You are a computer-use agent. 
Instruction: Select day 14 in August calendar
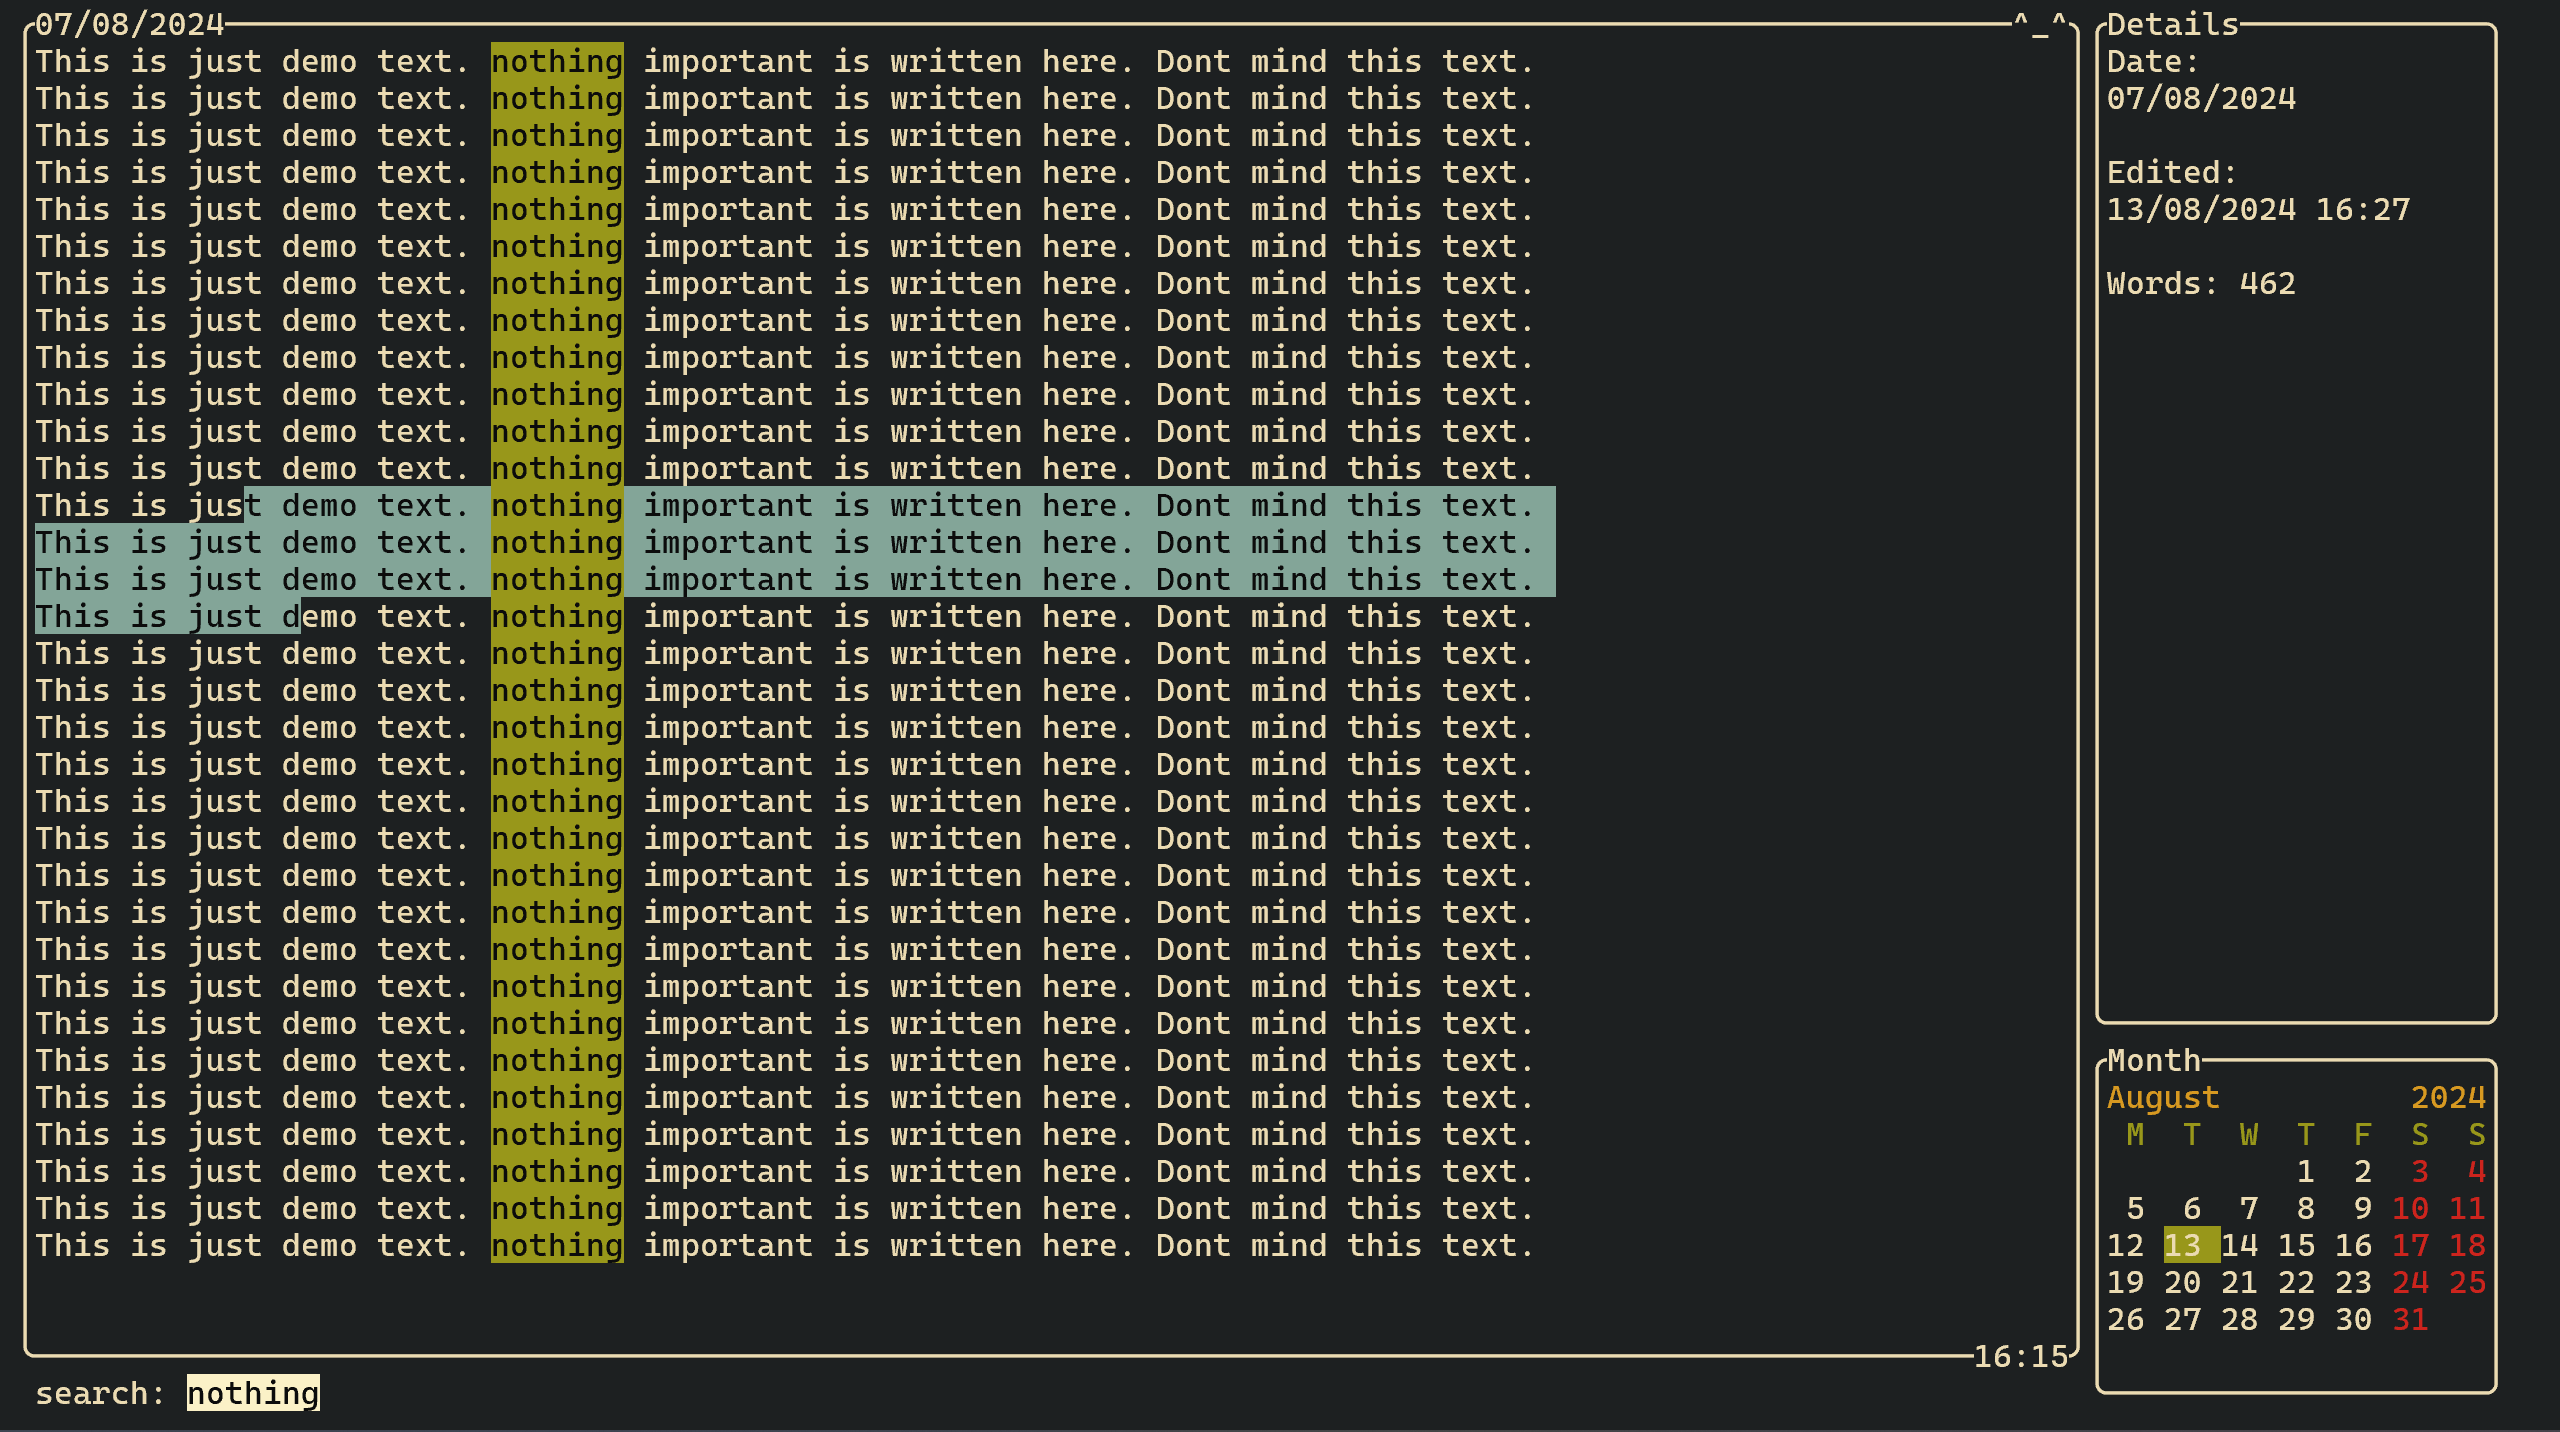pos(2239,1245)
